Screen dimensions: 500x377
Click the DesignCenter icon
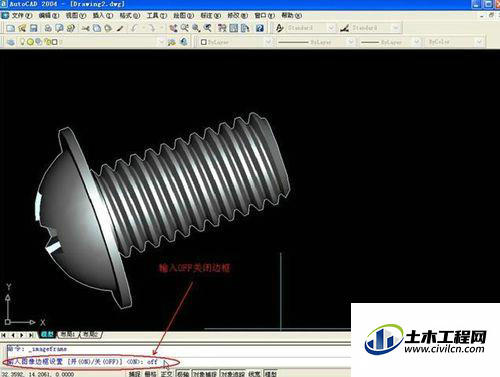[234, 28]
